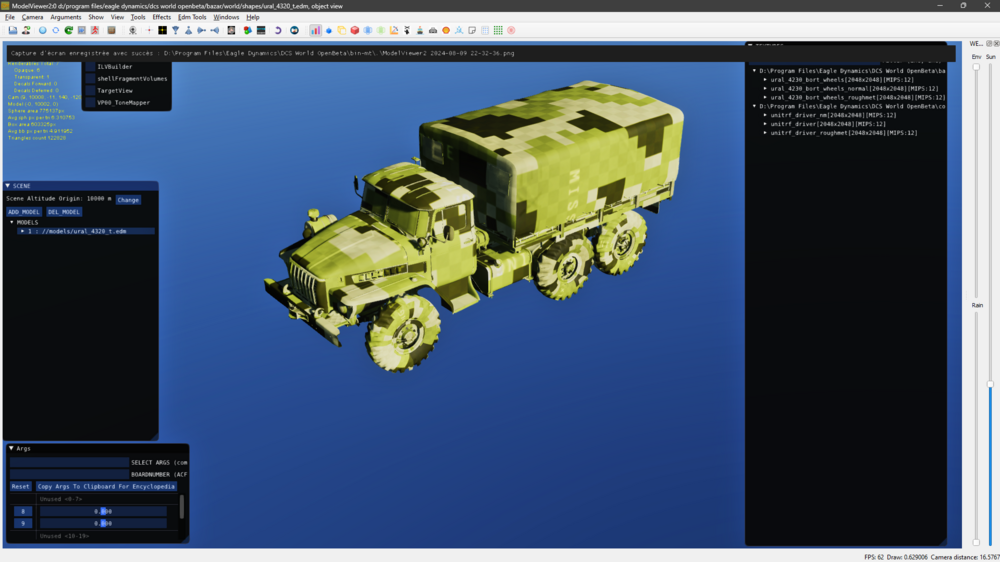Click Copy Args To Clipboard For Encyclopedia
This screenshot has height=562, width=1000.
[x=106, y=486]
